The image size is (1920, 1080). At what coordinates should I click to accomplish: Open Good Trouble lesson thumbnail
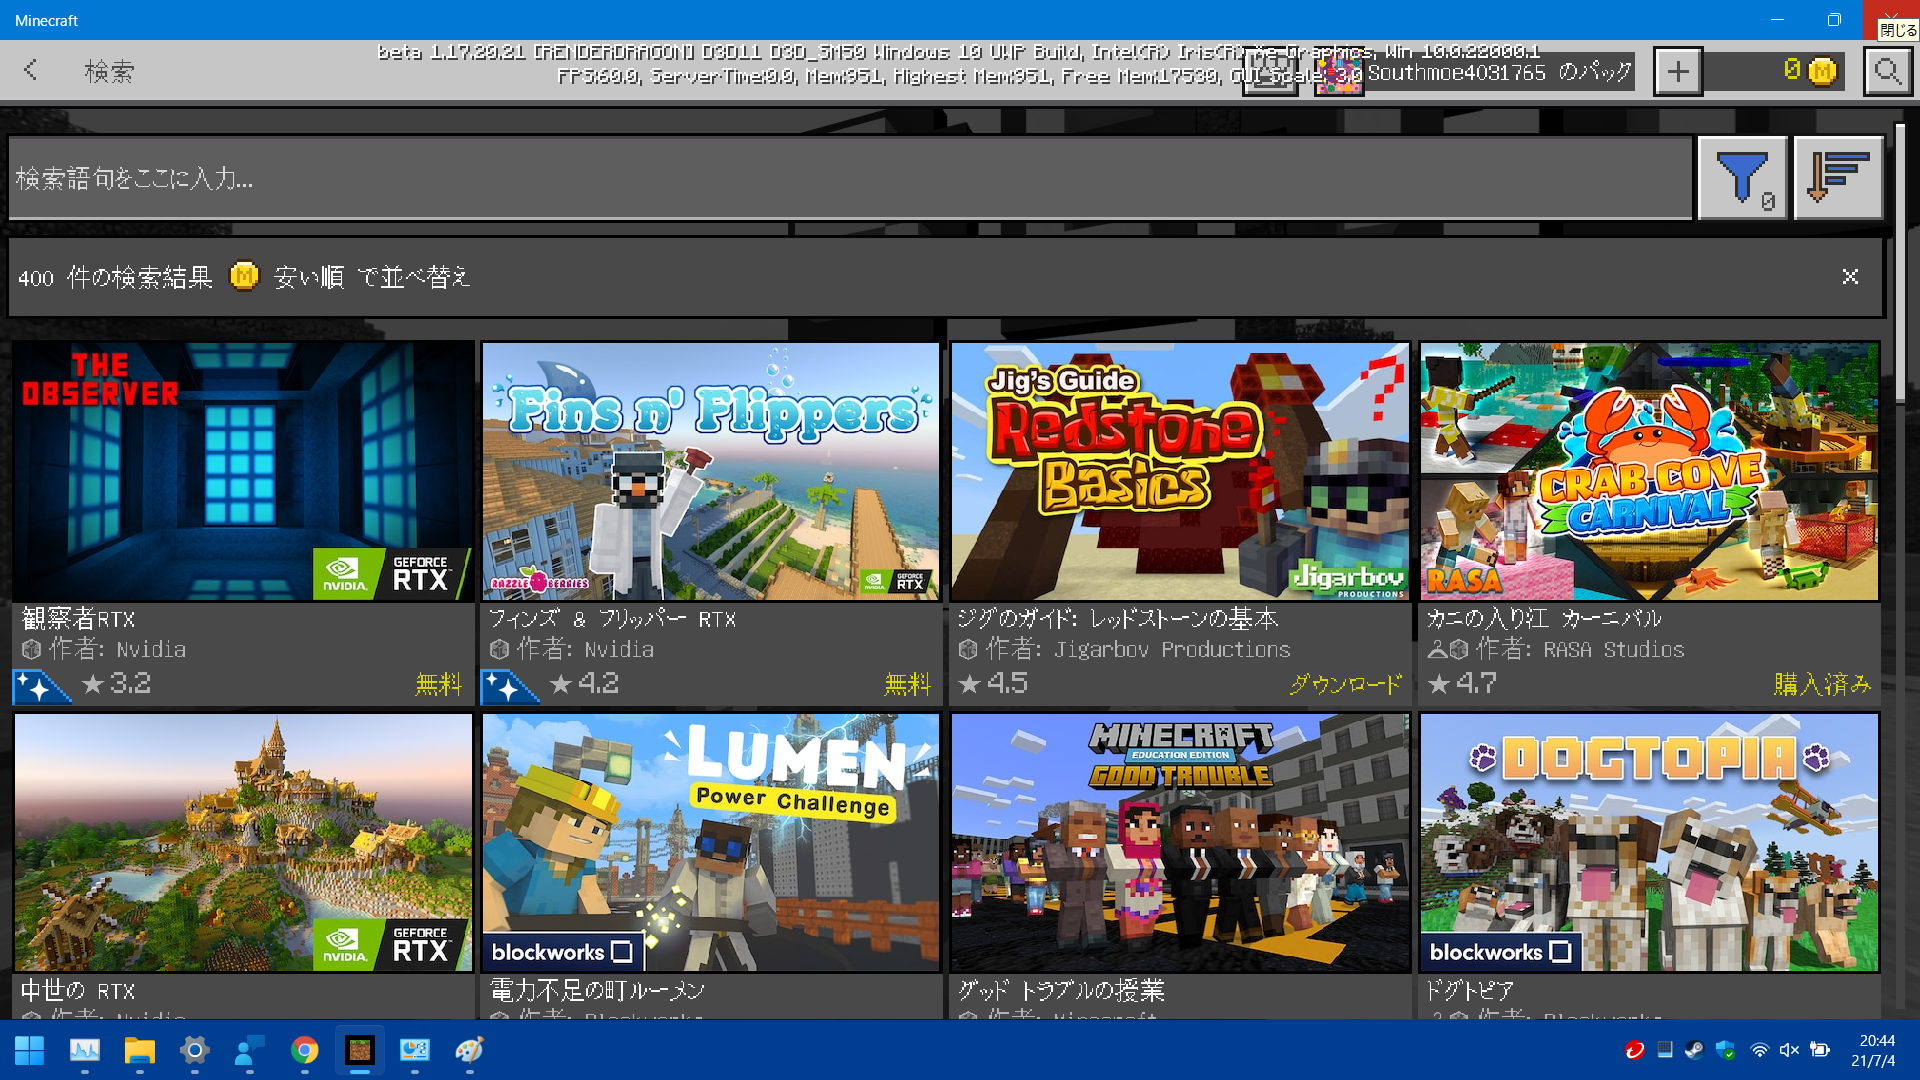[x=1180, y=842]
